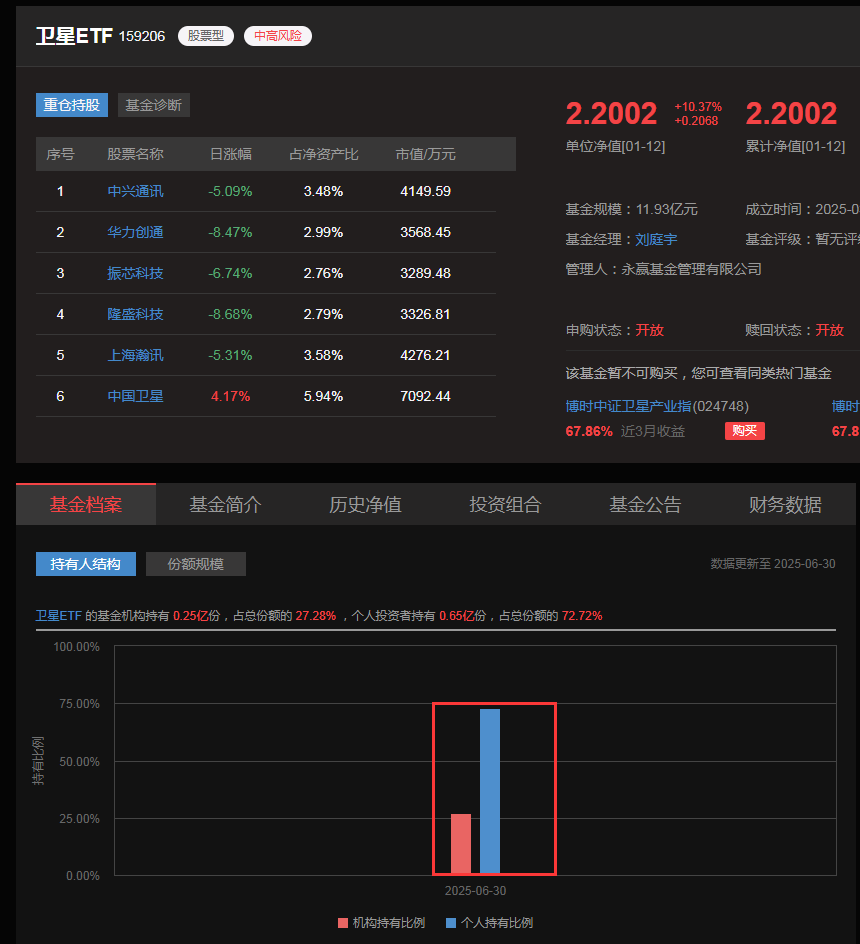860x944 pixels.
Task: Open the 投资组合 tab
Action: click(x=505, y=505)
